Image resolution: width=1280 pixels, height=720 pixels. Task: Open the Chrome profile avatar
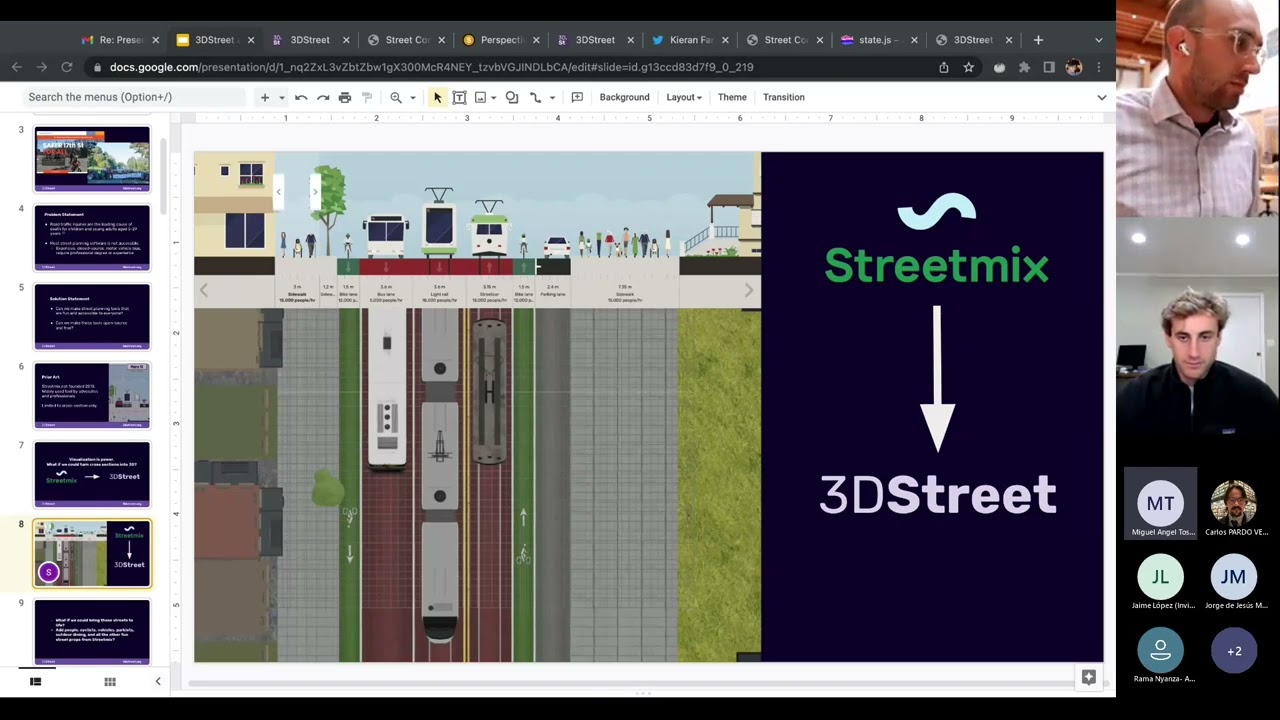[1074, 67]
